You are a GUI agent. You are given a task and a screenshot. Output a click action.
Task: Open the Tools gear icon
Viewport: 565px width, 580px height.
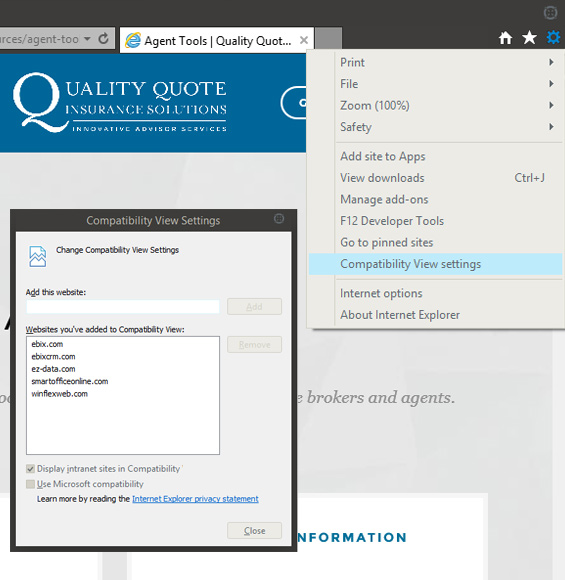[x=553, y=37]
